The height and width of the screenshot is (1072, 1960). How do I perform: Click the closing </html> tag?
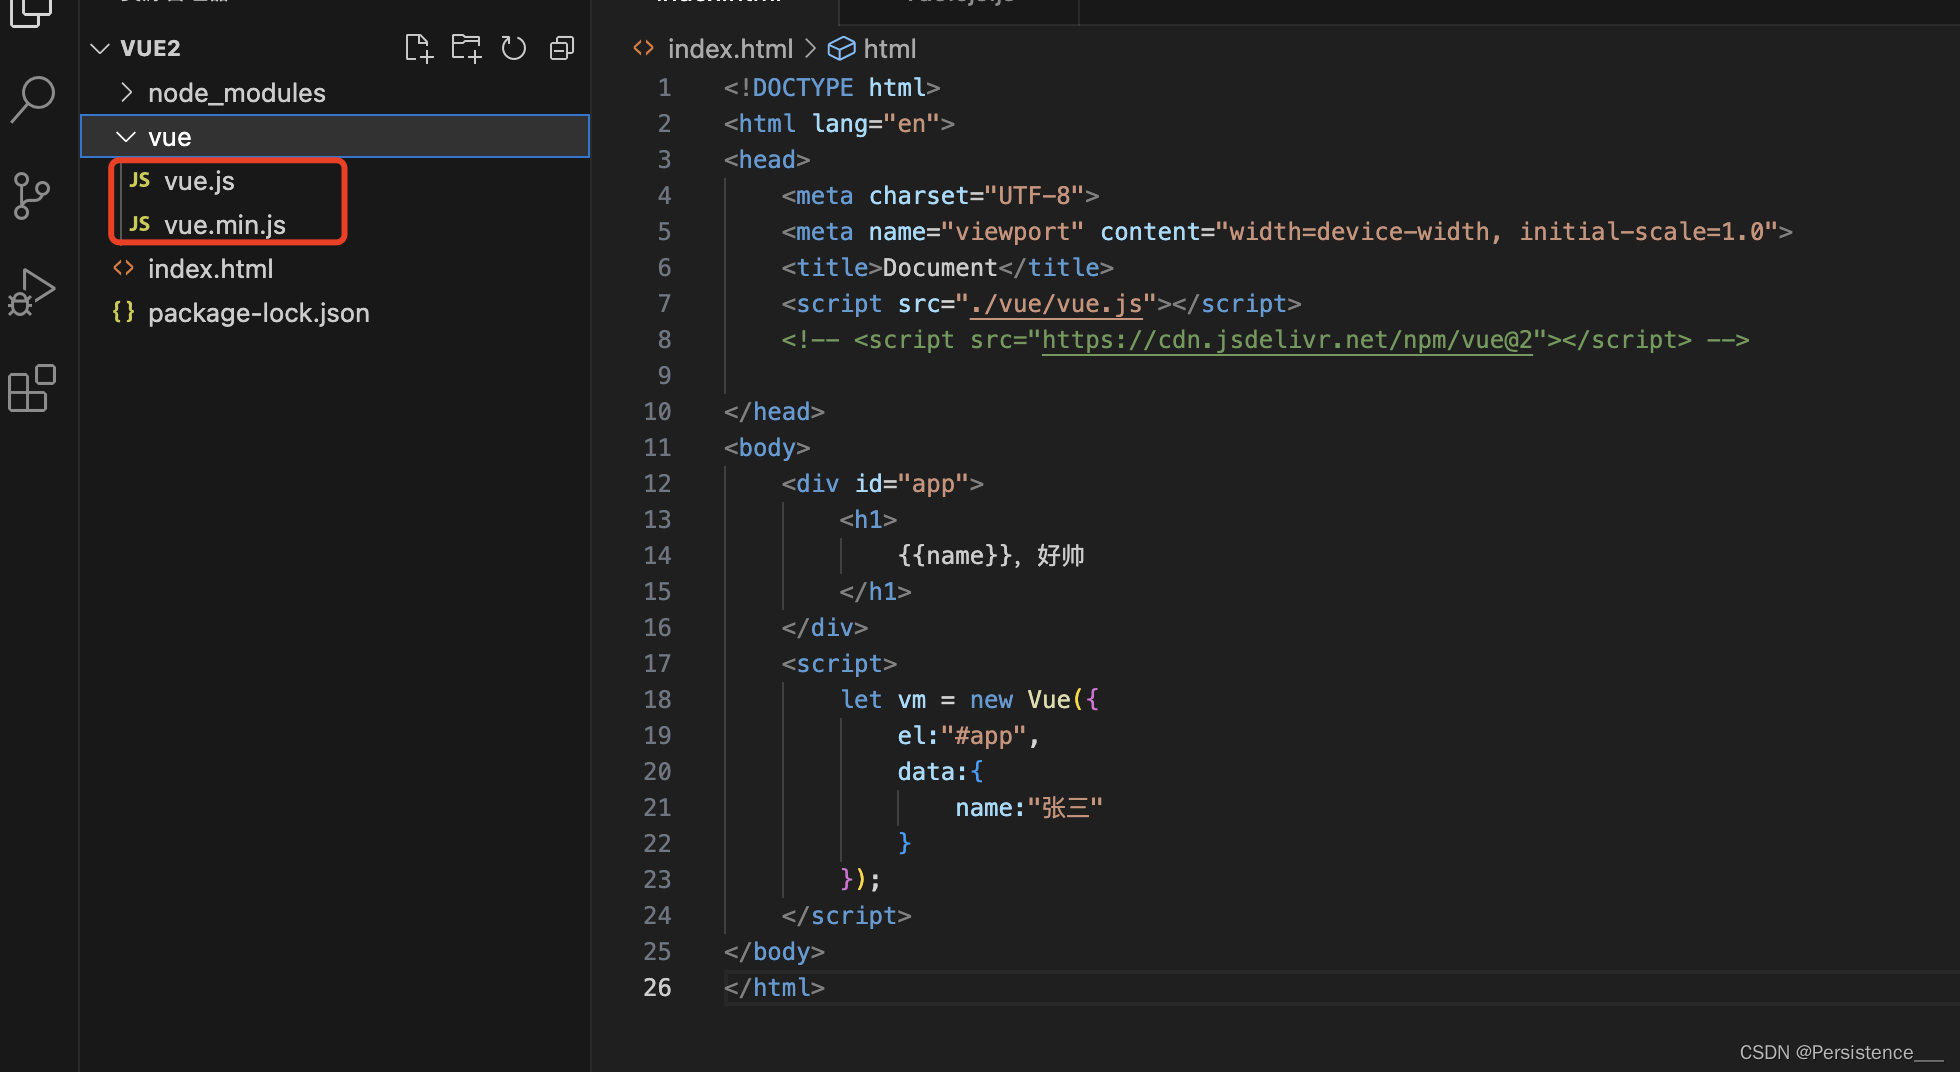coord(775,988)
